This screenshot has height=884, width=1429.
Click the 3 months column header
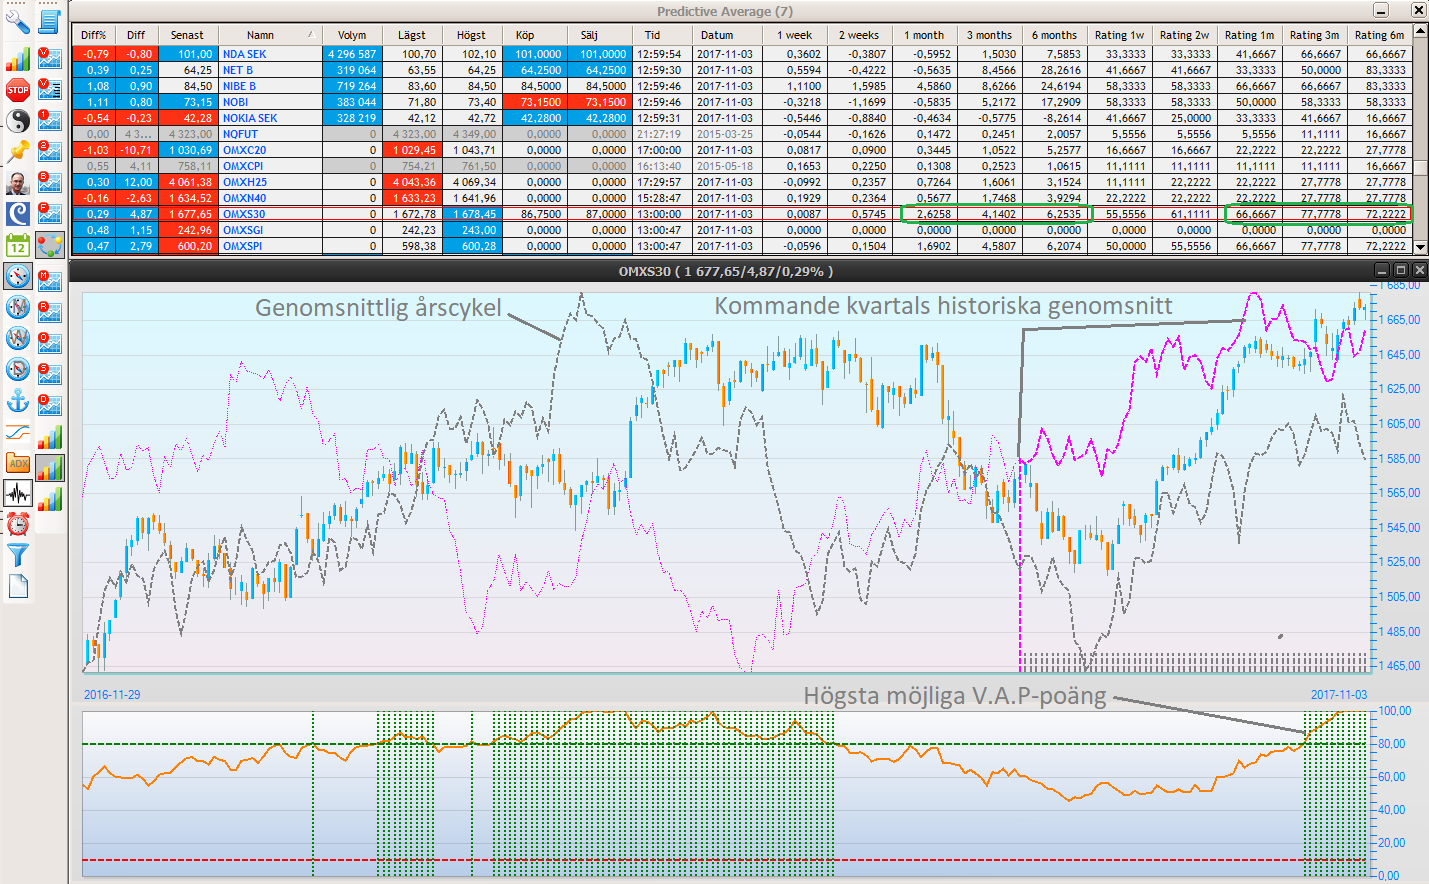(x=989, y=35)
